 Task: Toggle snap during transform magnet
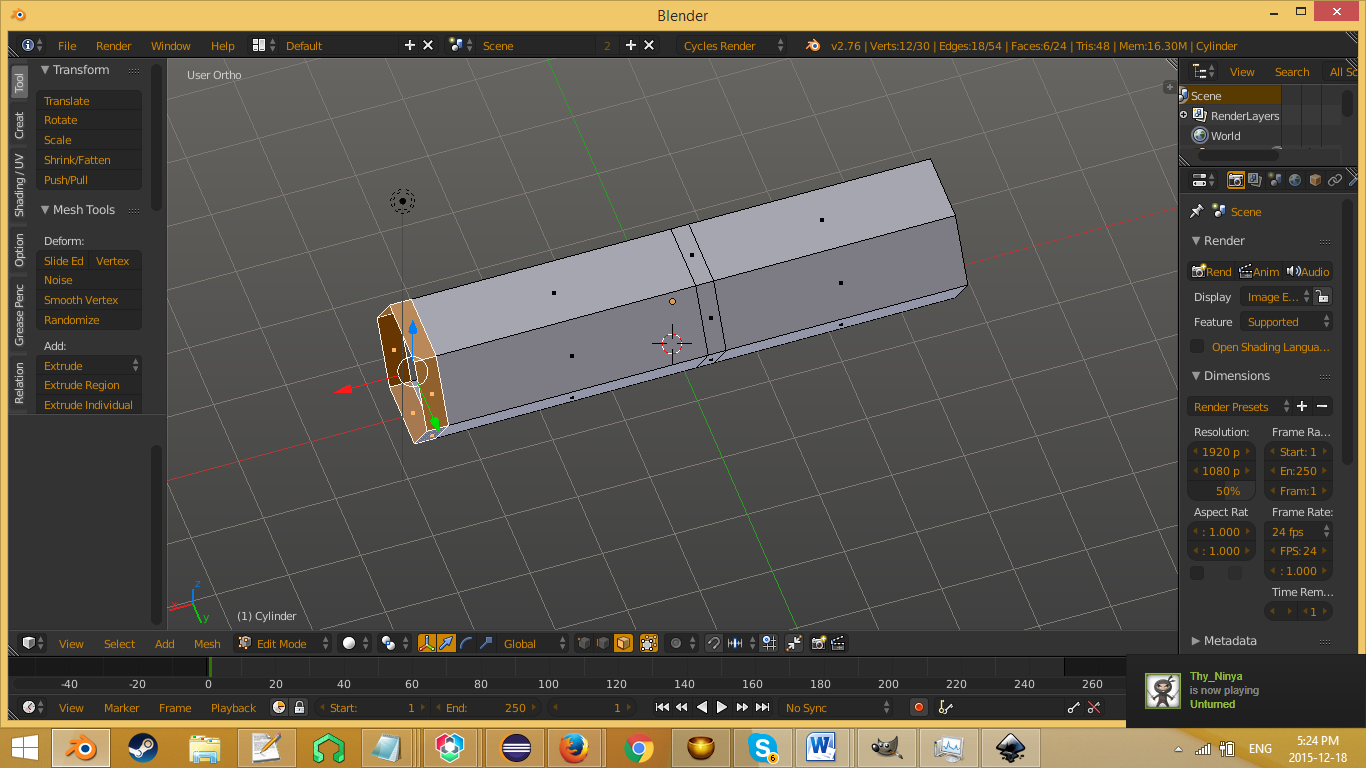point(714,643)
